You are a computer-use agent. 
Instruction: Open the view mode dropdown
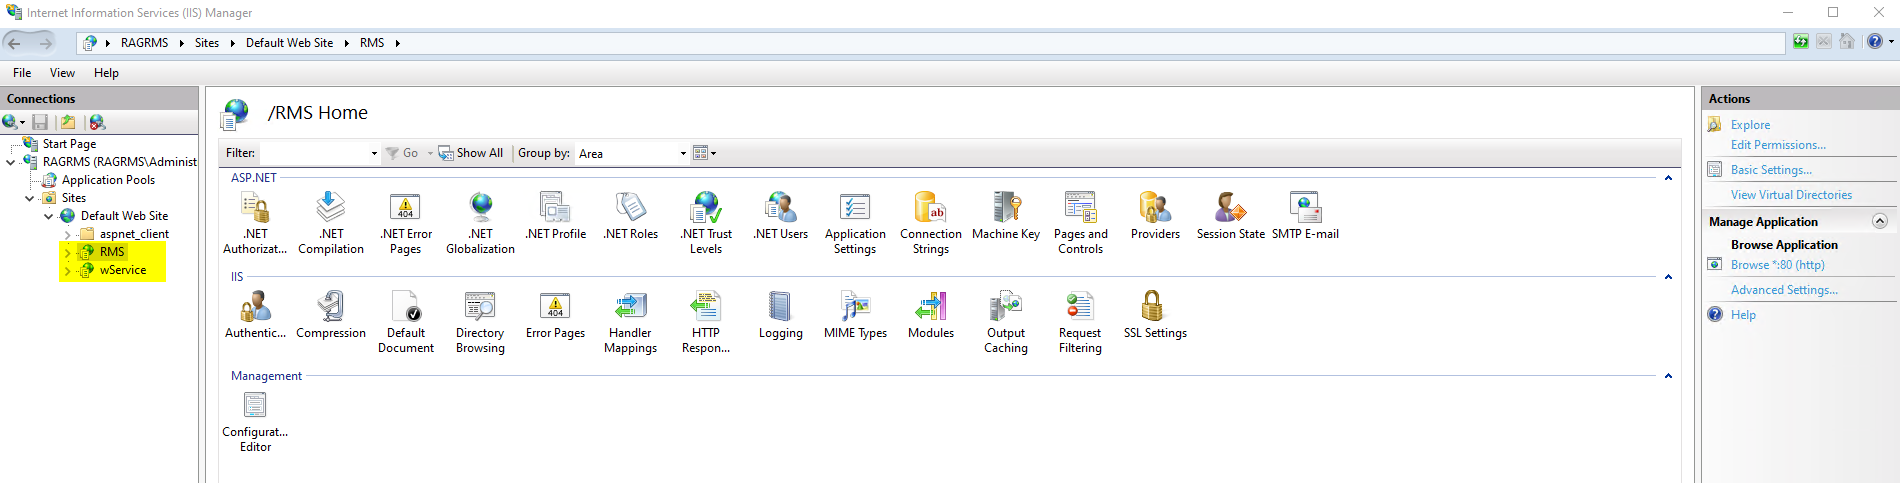(x=705, y=153)
